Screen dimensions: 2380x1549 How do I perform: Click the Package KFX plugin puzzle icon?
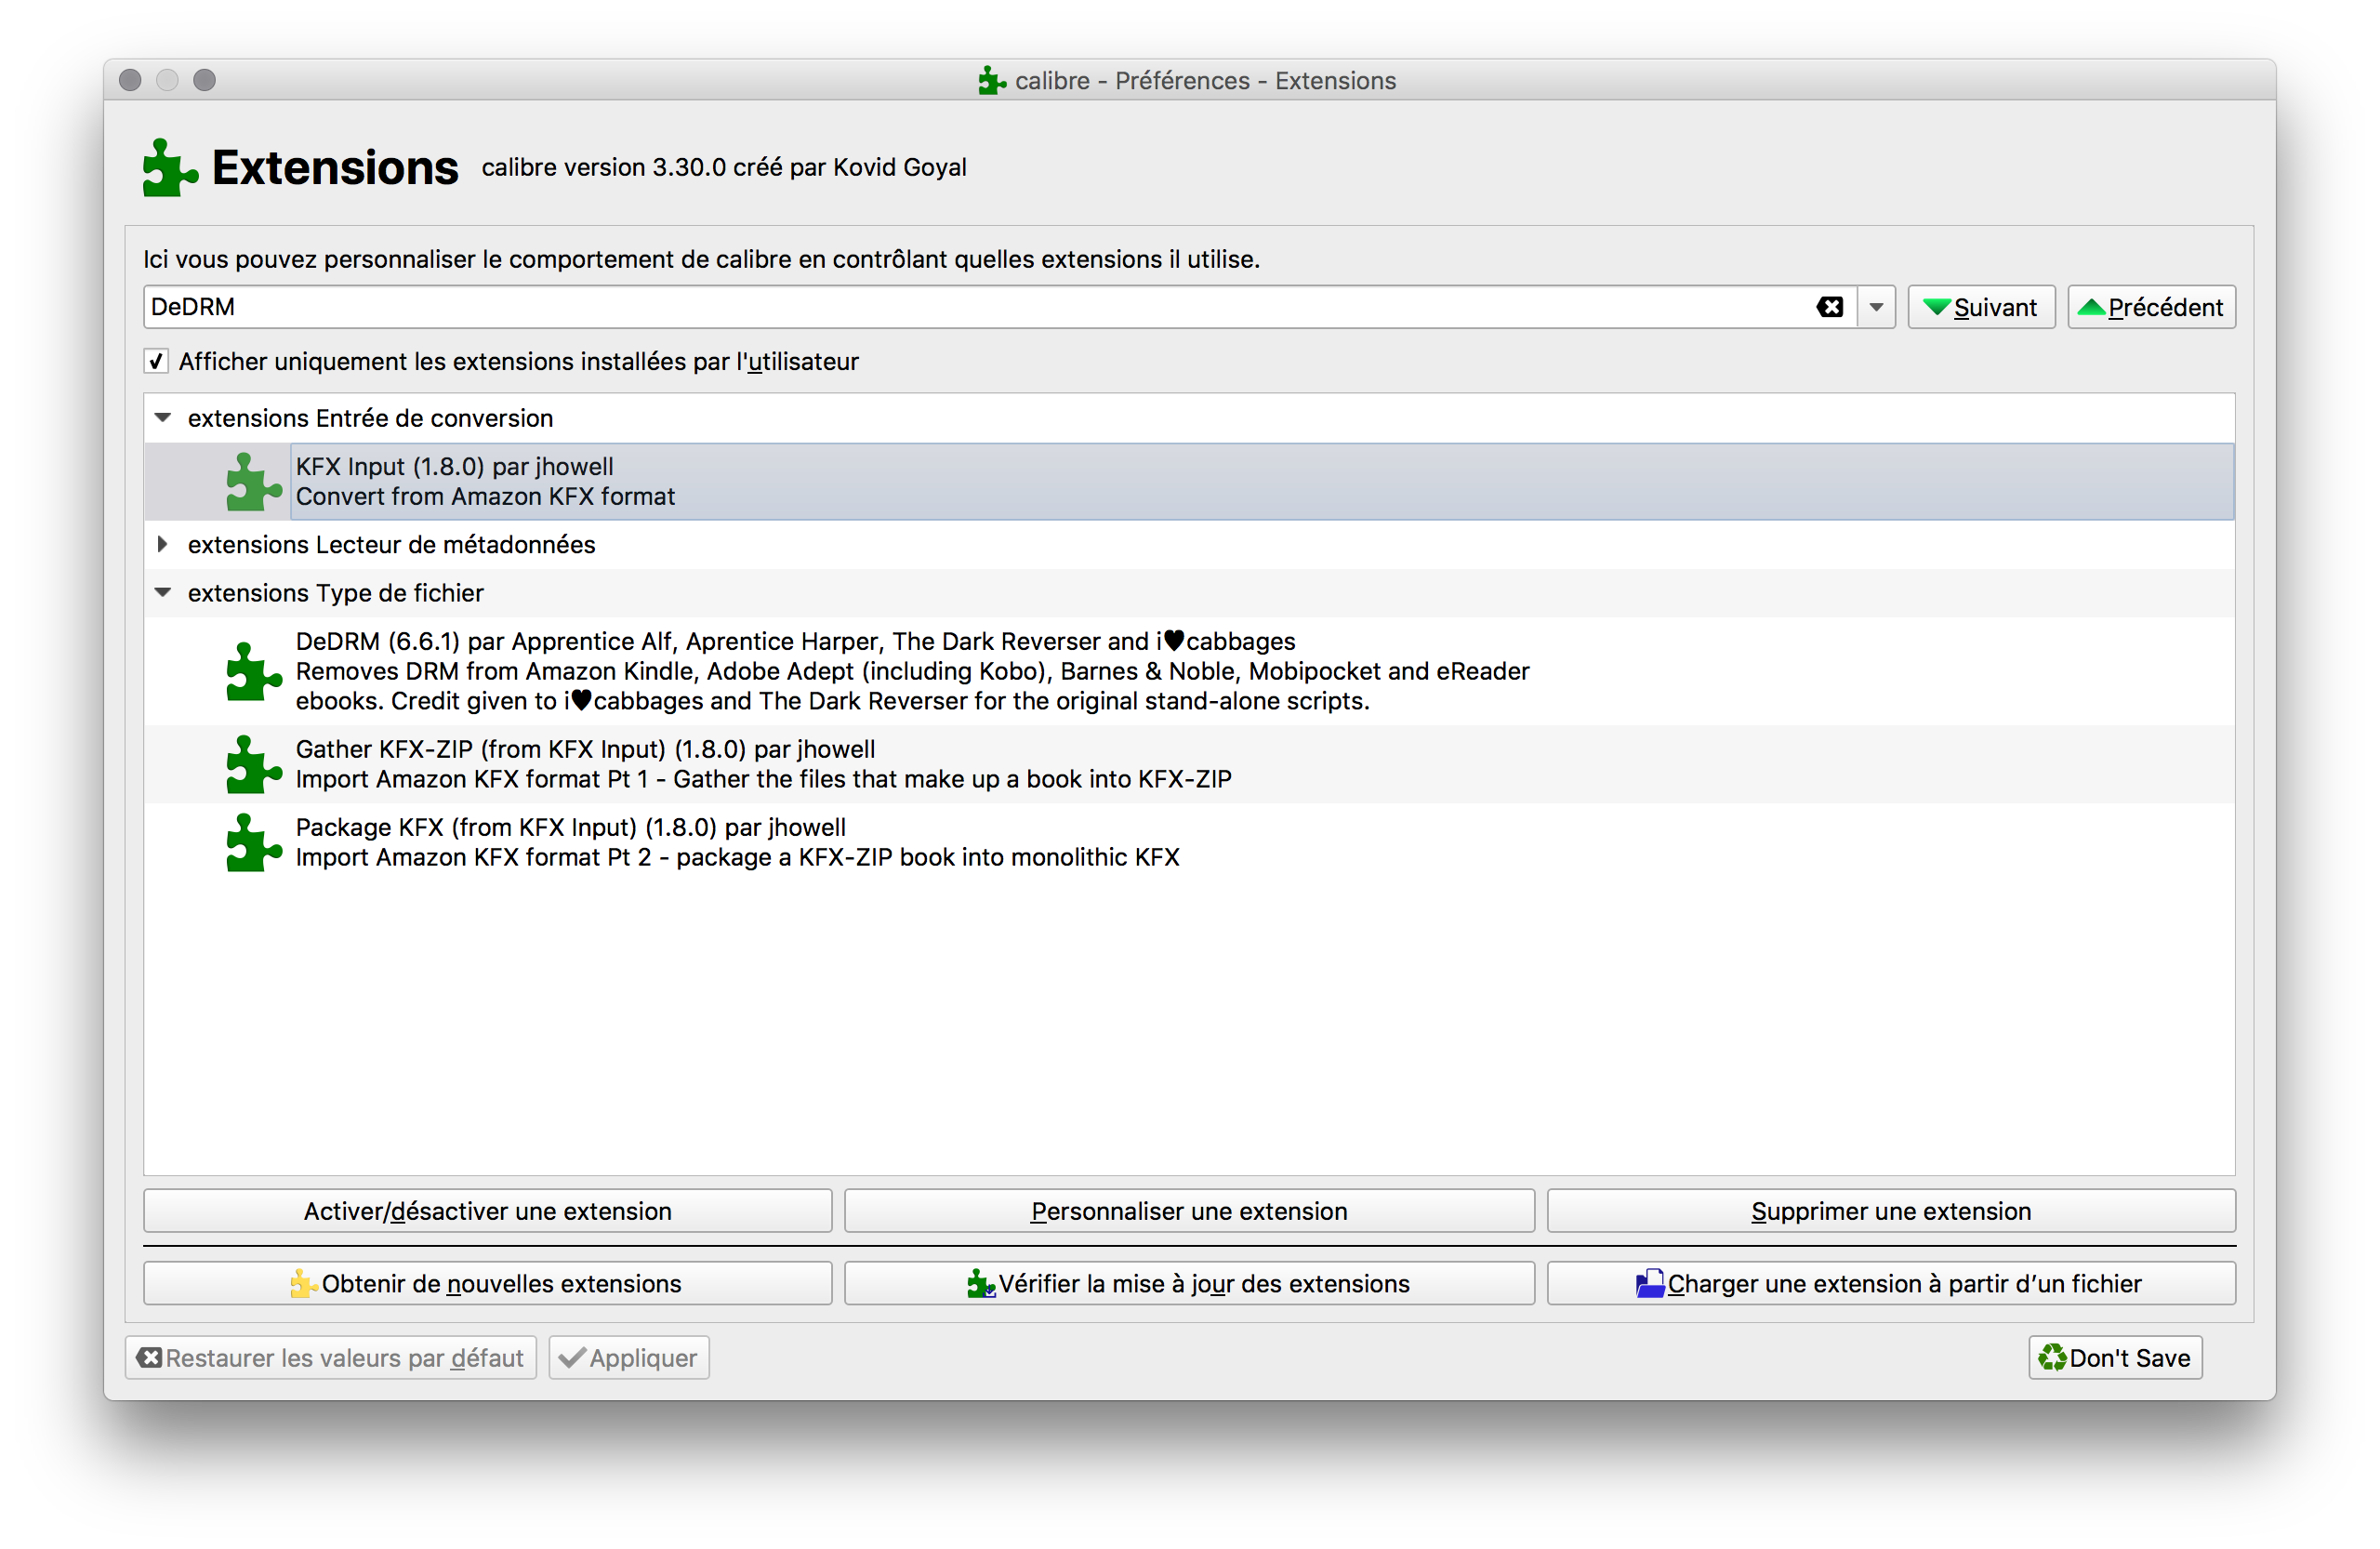coord(253,842)
